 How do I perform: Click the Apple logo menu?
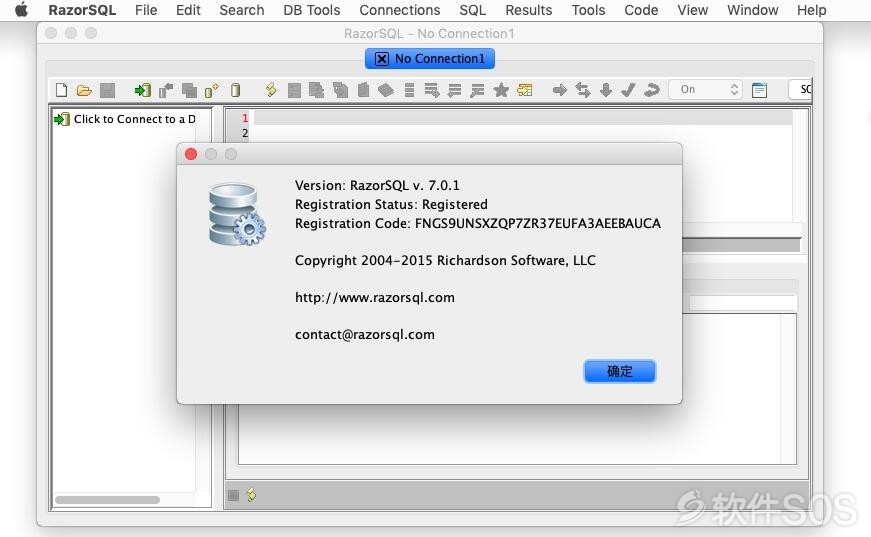pyautogui.click(x=21, y=10)
